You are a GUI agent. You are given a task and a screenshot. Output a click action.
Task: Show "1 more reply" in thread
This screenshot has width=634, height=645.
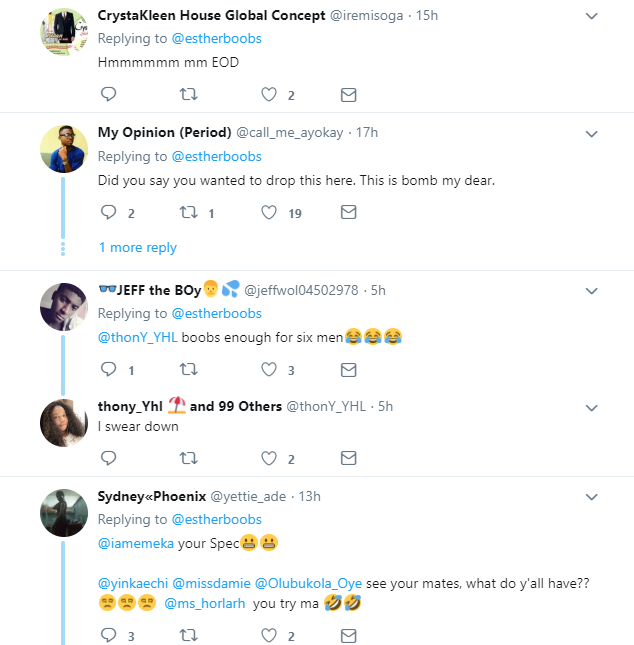click(137, 247)
